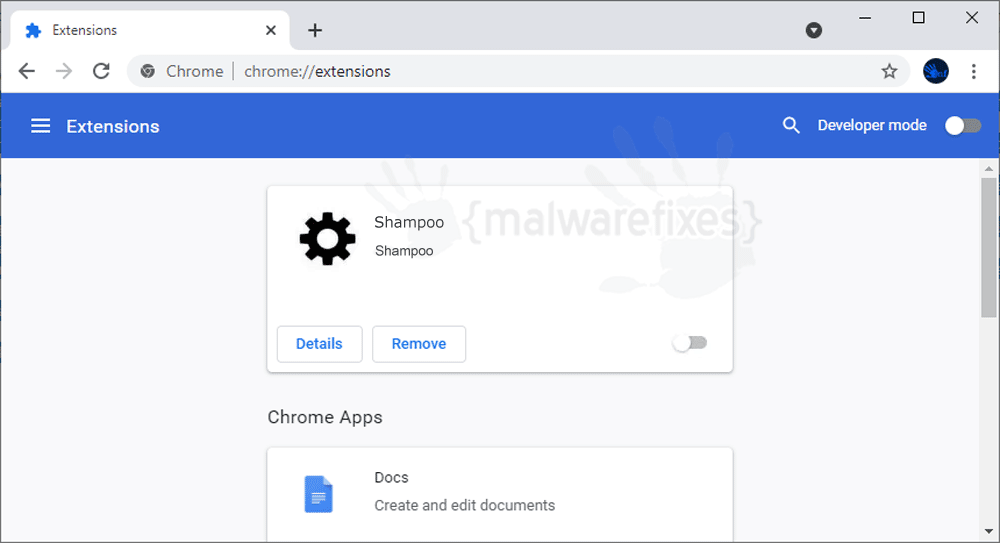The height and width of the screenshot is (543, 1000).
Task: Turn on the Shampoo extension toggle
Action: pyautogui.click(x=689, y=343)
